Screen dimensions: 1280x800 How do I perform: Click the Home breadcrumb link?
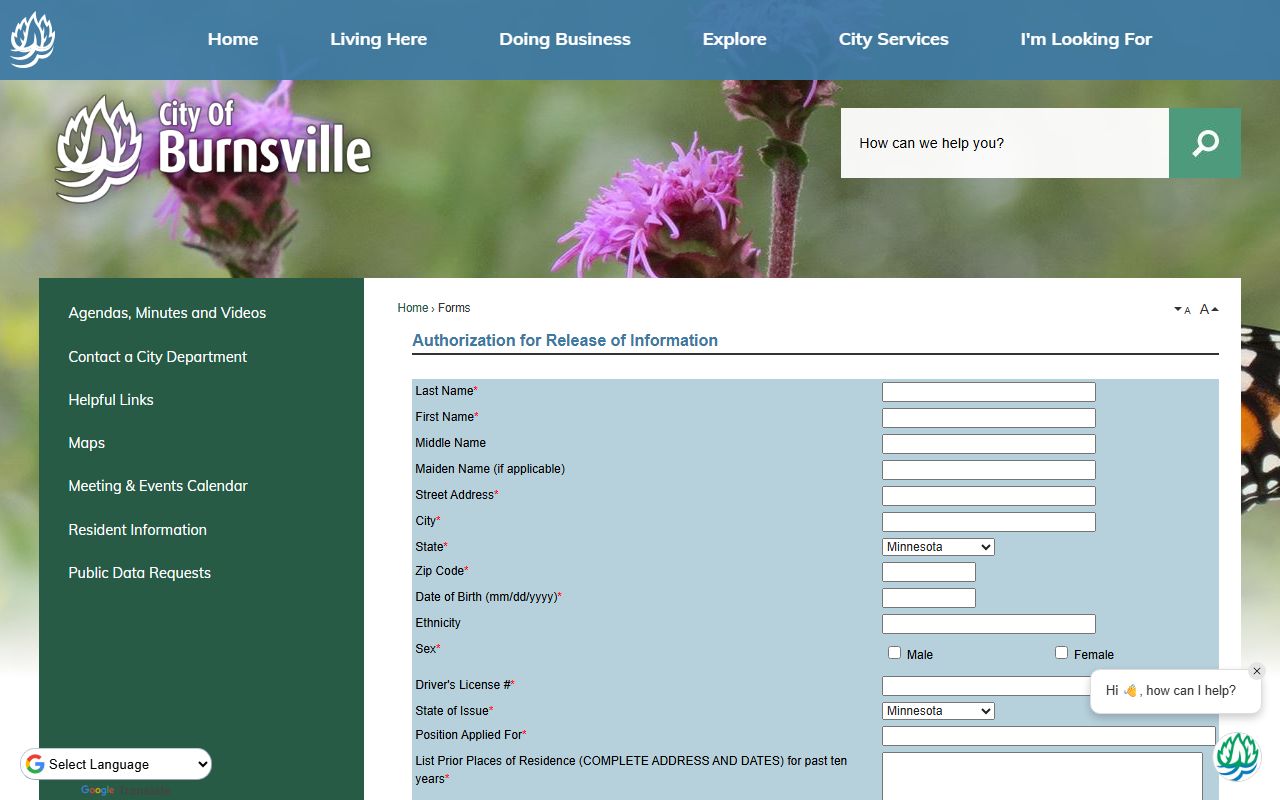[x=412, y=308]
